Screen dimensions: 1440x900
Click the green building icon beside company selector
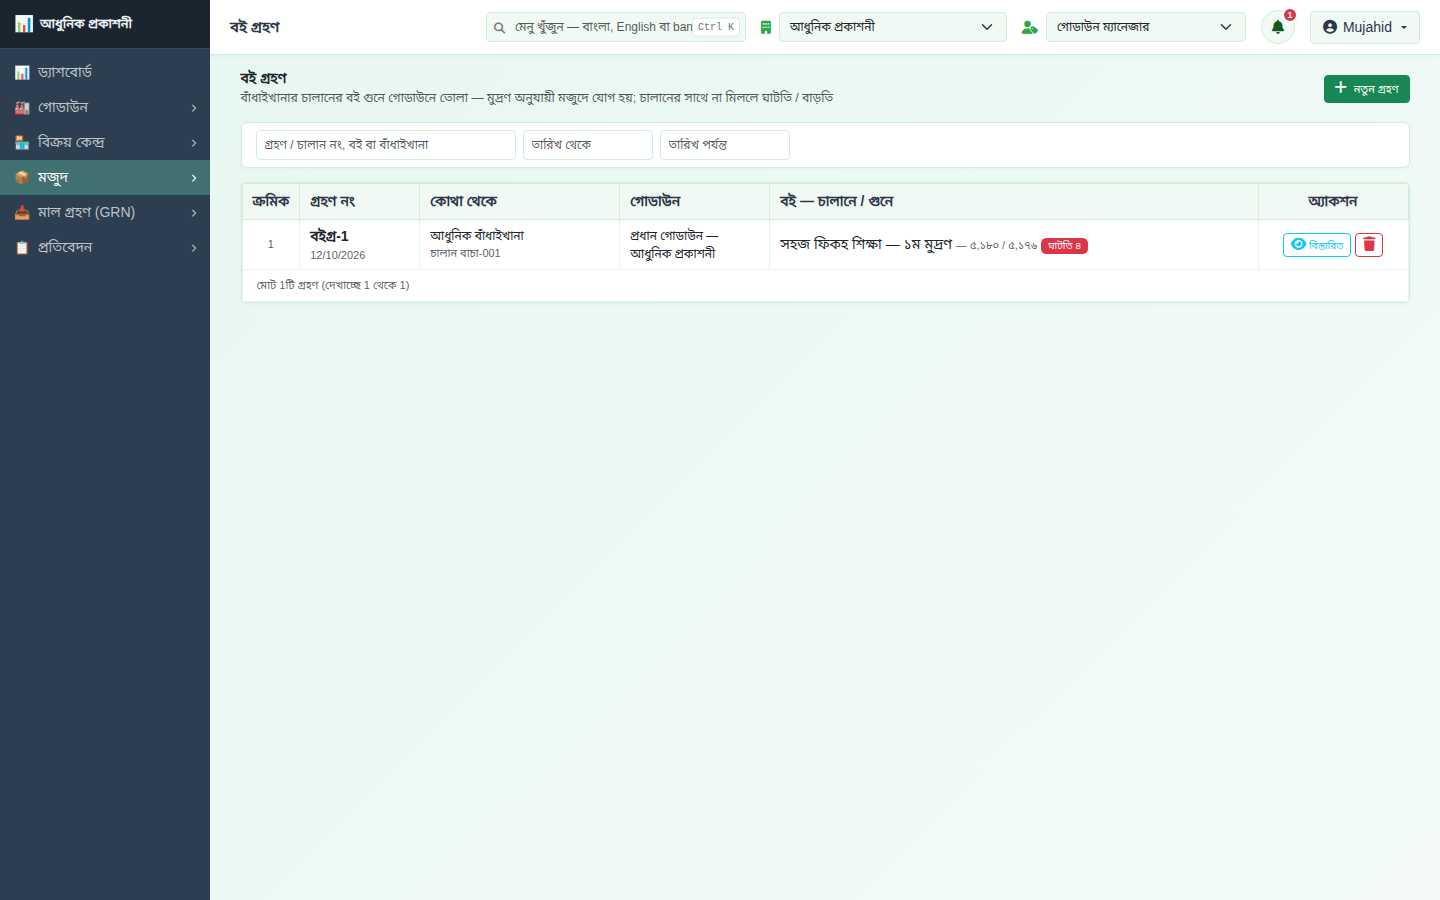(766, 27)
